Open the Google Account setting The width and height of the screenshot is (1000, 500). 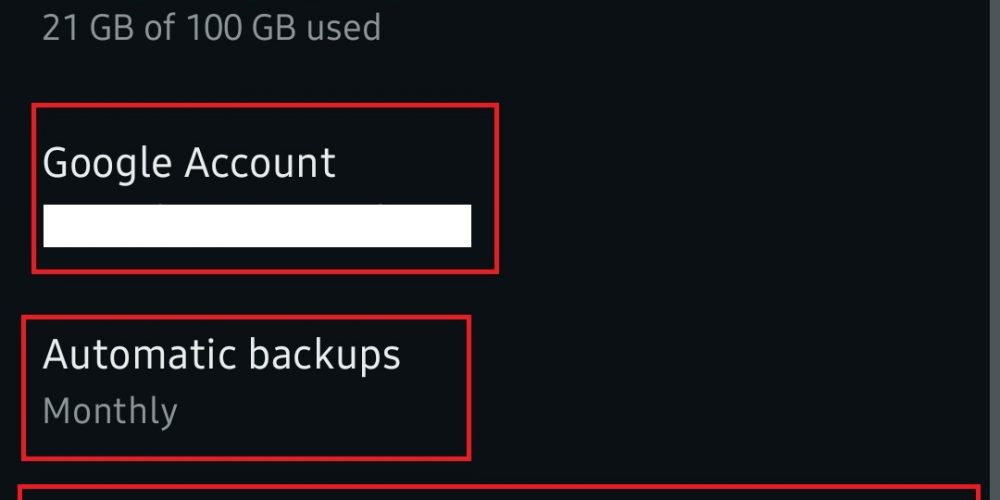pos(265,188)
